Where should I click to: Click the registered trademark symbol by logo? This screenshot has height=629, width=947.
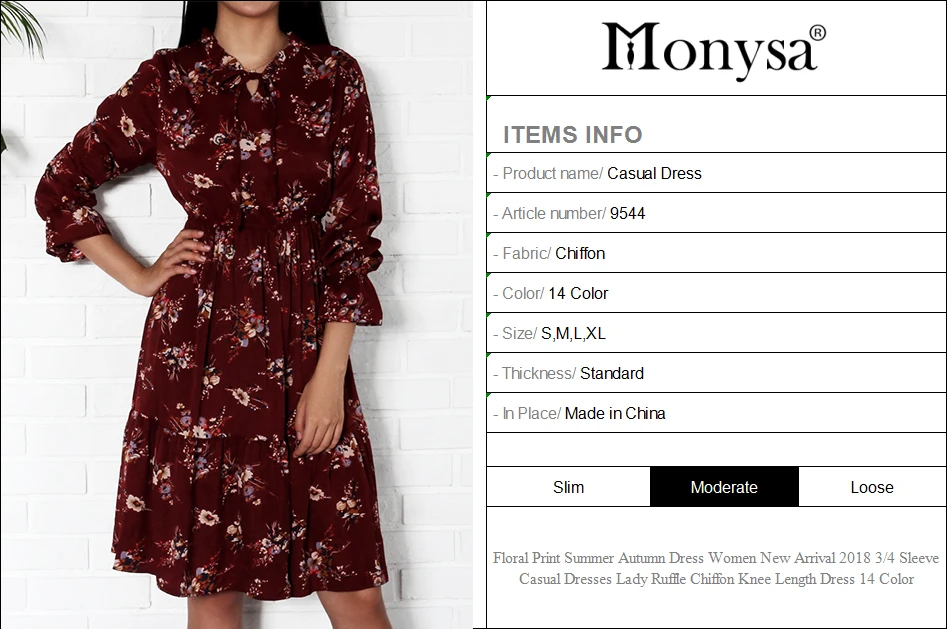(x=817, y=33)
